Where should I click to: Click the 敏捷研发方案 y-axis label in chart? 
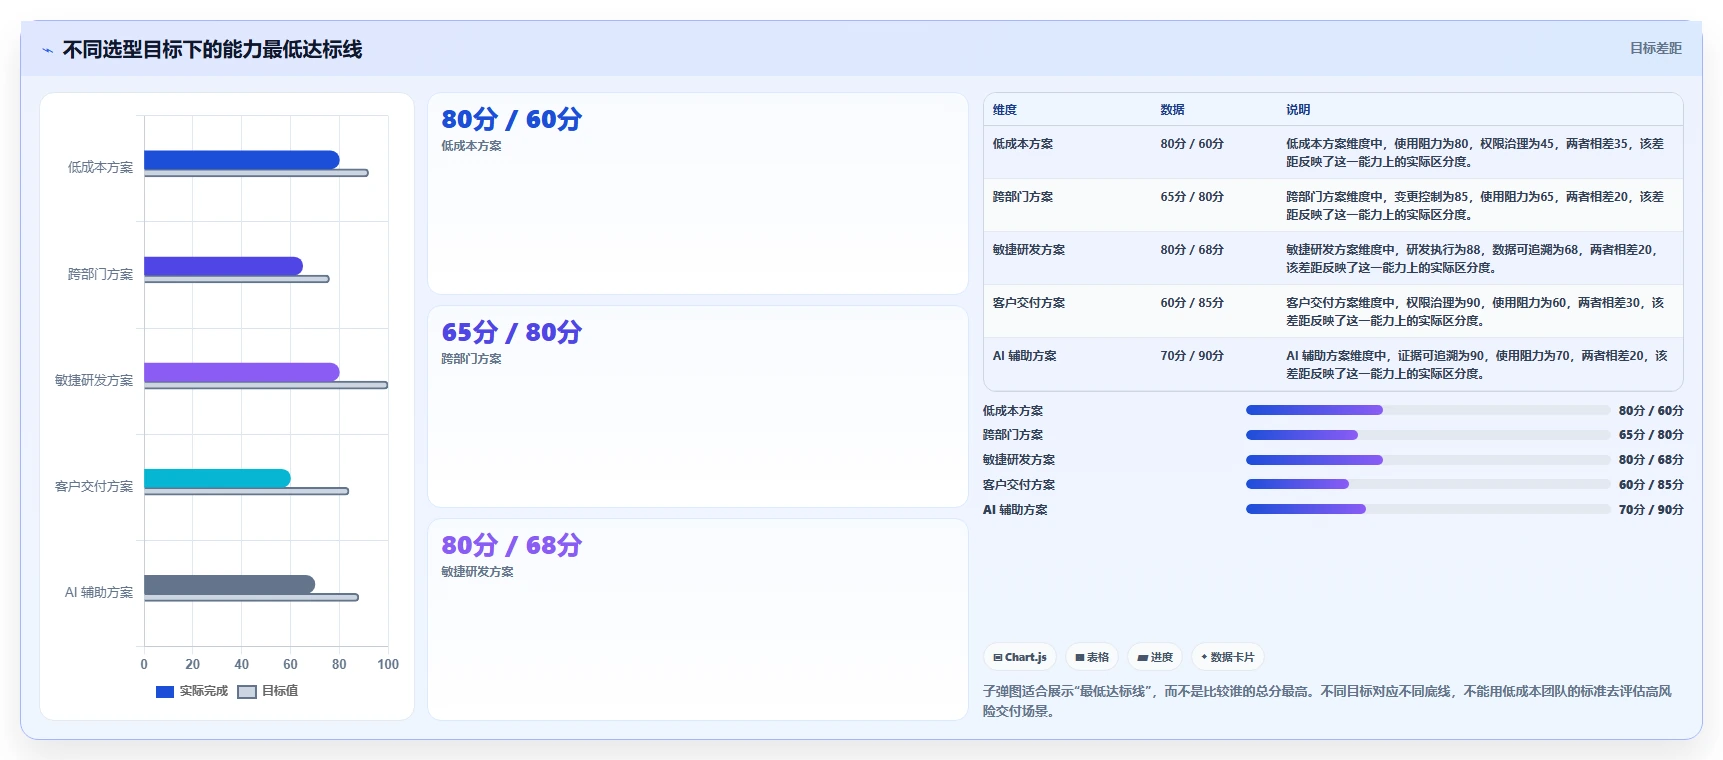pos(94,380)
